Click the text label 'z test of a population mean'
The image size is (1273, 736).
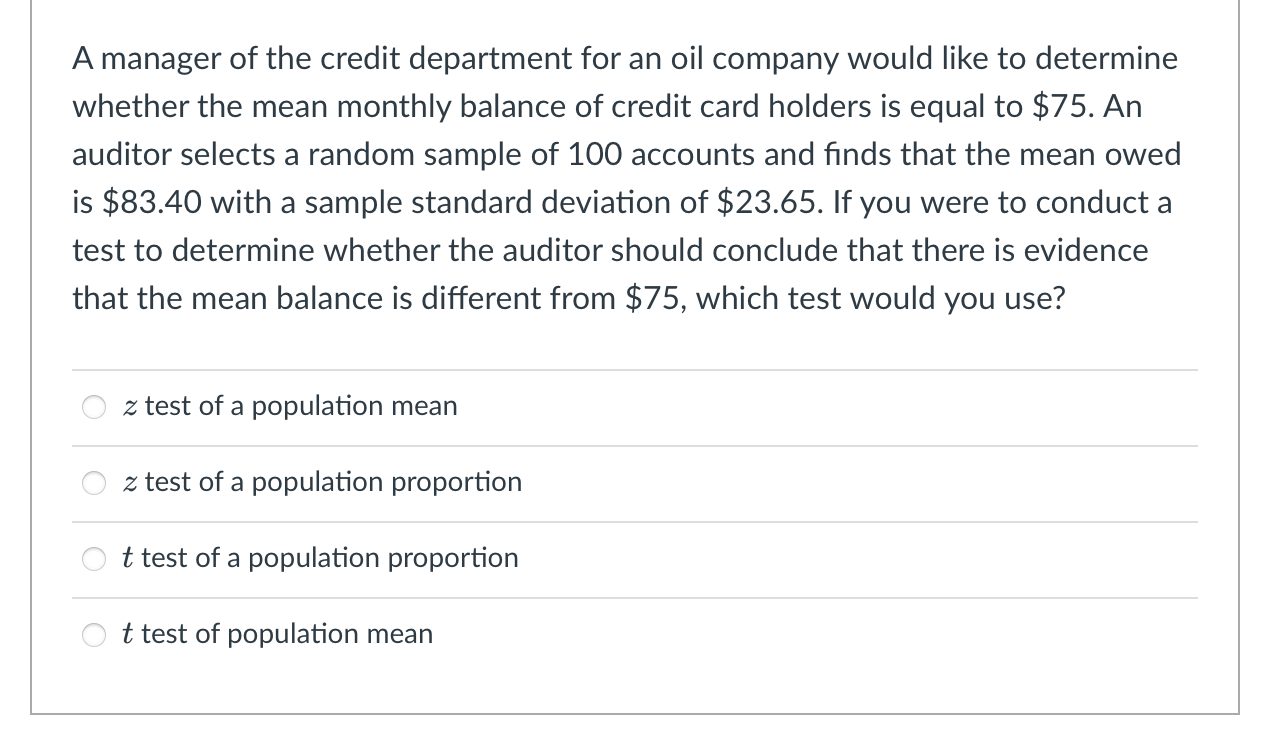[290, 407]
